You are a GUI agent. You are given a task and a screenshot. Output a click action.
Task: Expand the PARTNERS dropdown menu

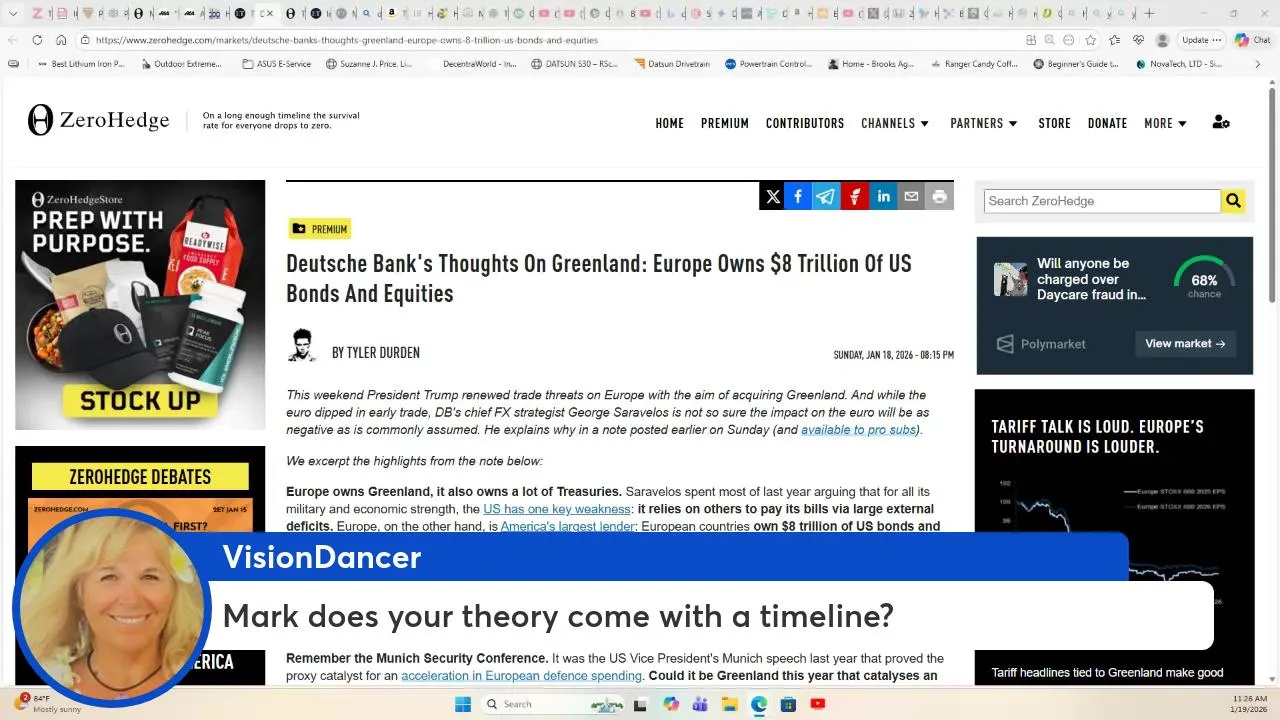pos(984,123)
